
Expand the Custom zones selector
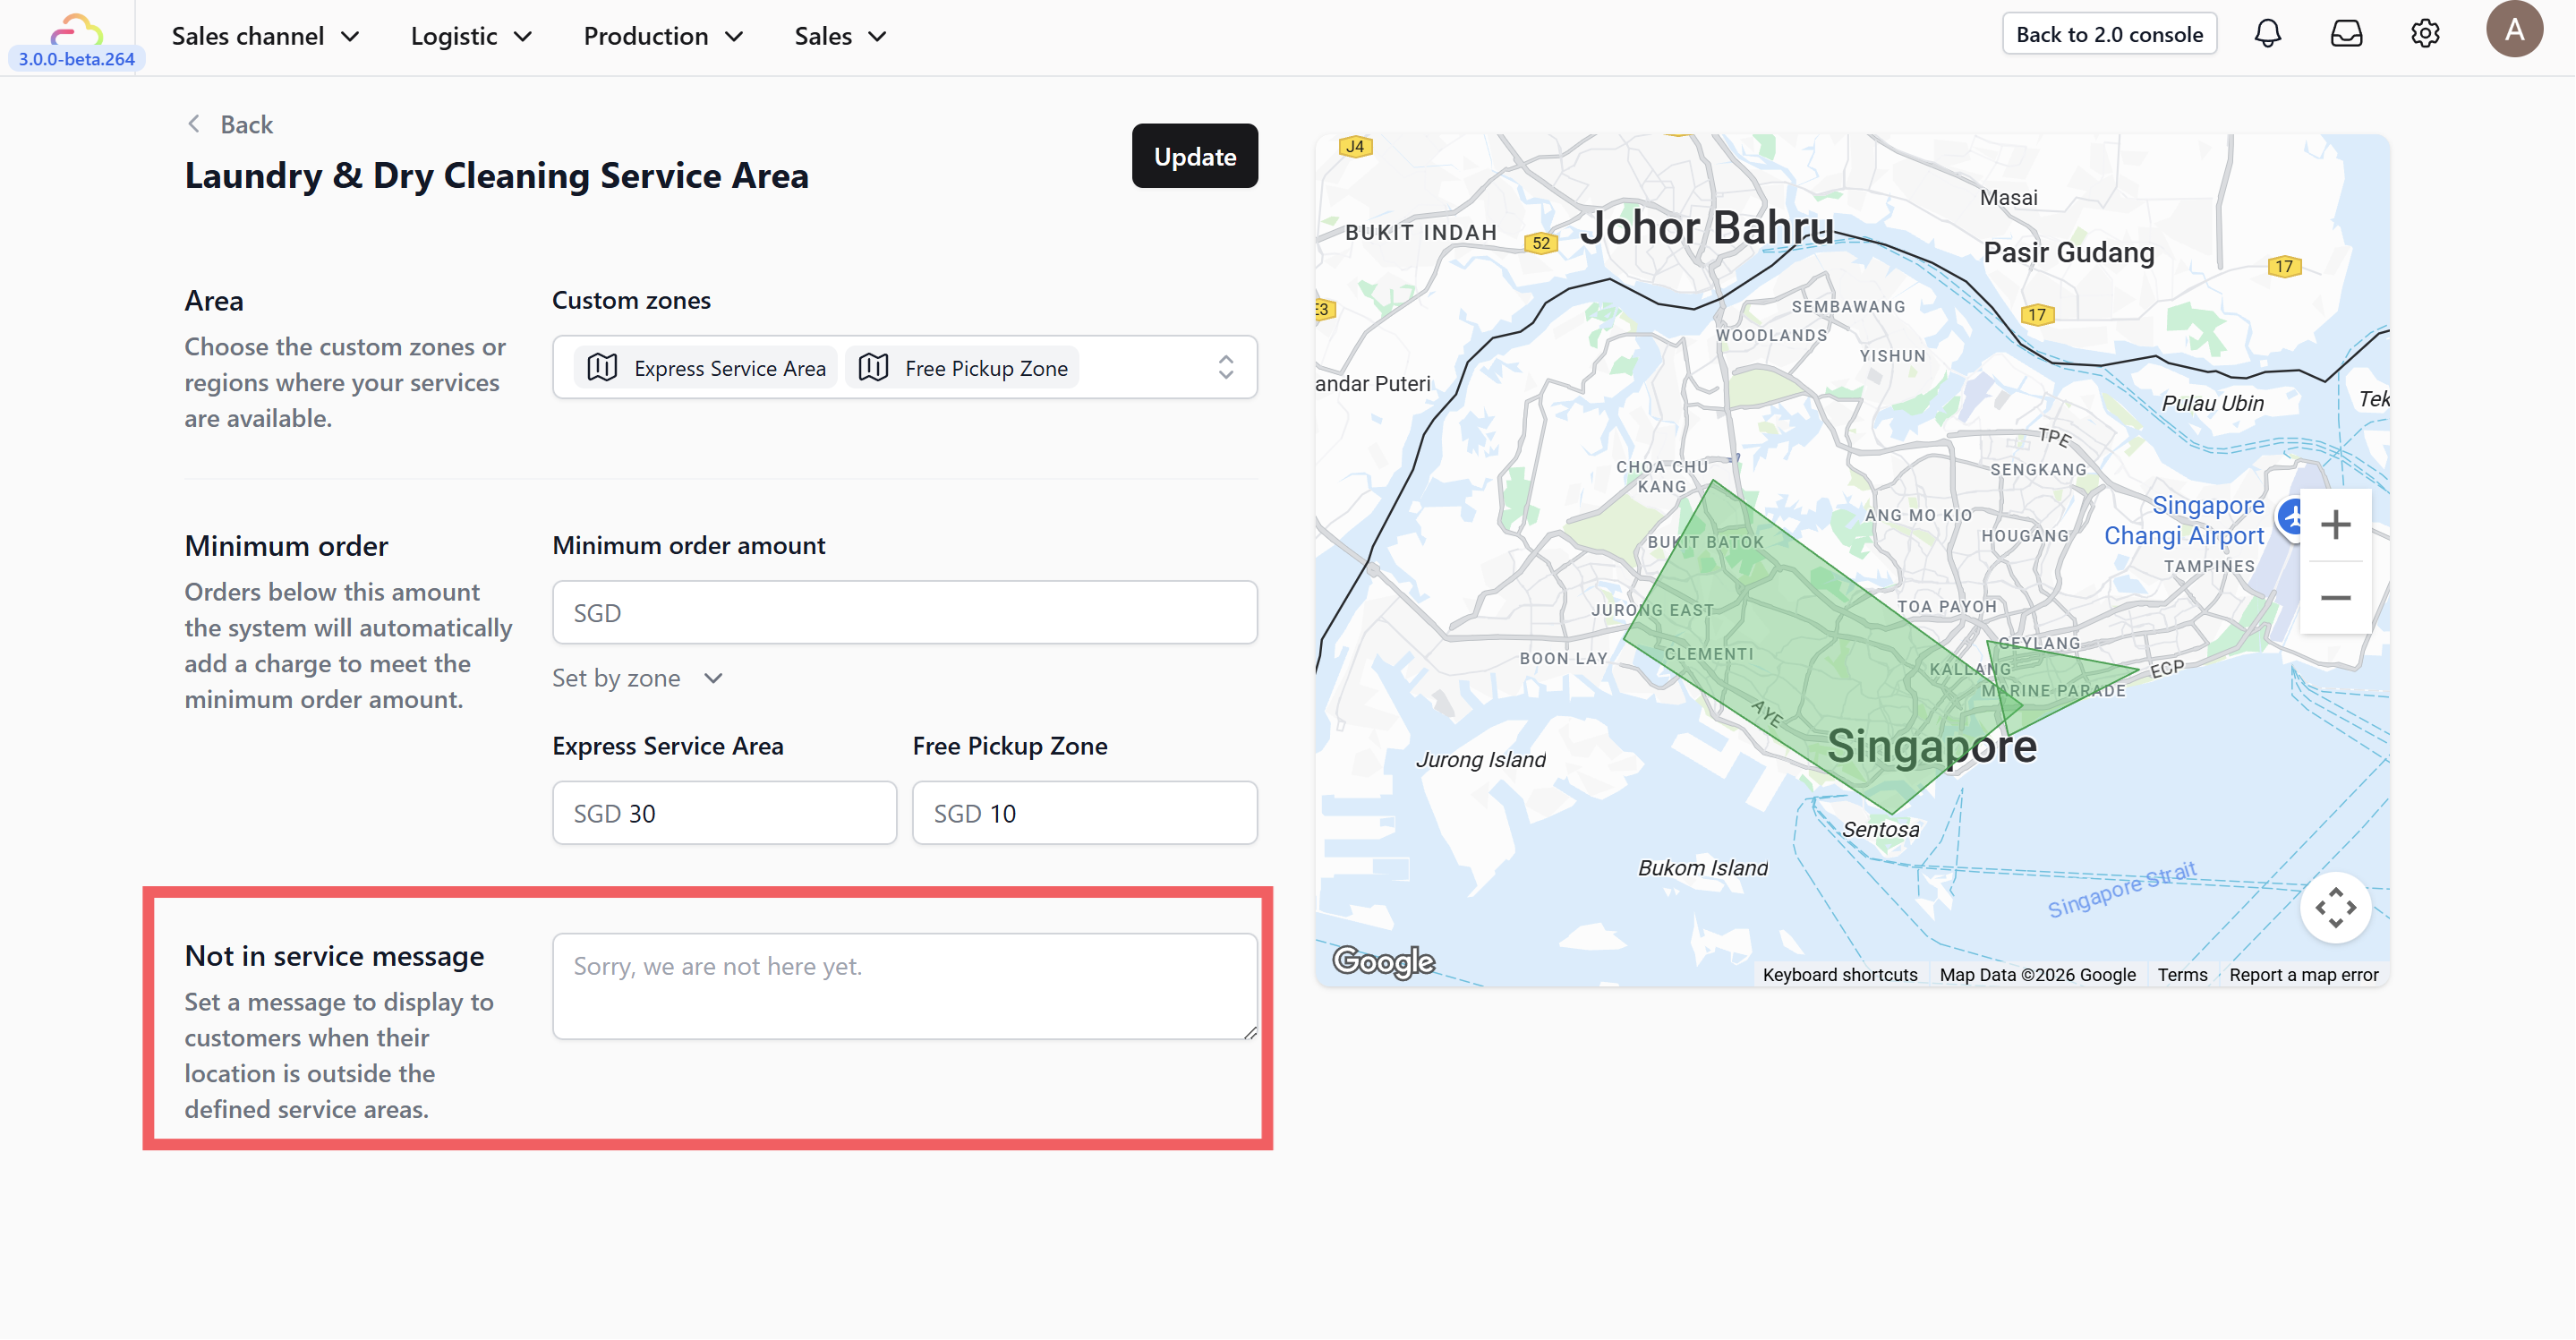click(x=1225, y=367)
